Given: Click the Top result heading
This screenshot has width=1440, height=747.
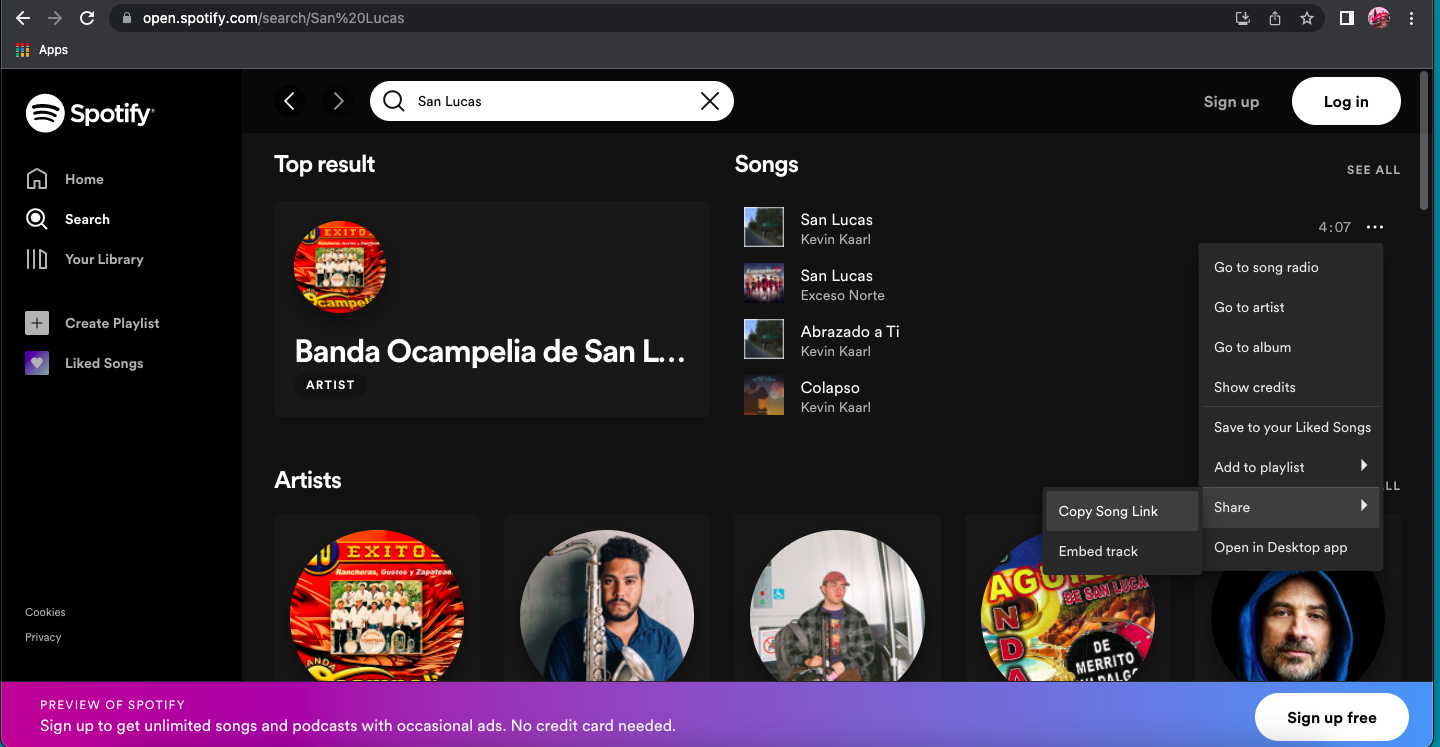Looking at the screenshot, I should pyautogui.click(x=325, y=164).
